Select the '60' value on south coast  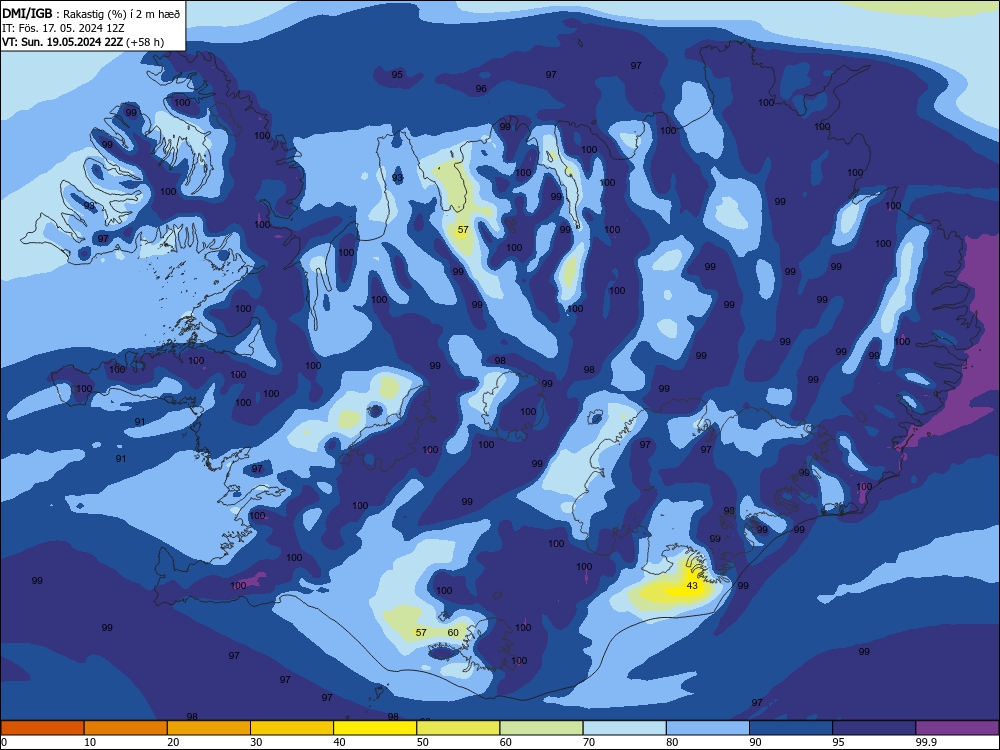point(453,633)
